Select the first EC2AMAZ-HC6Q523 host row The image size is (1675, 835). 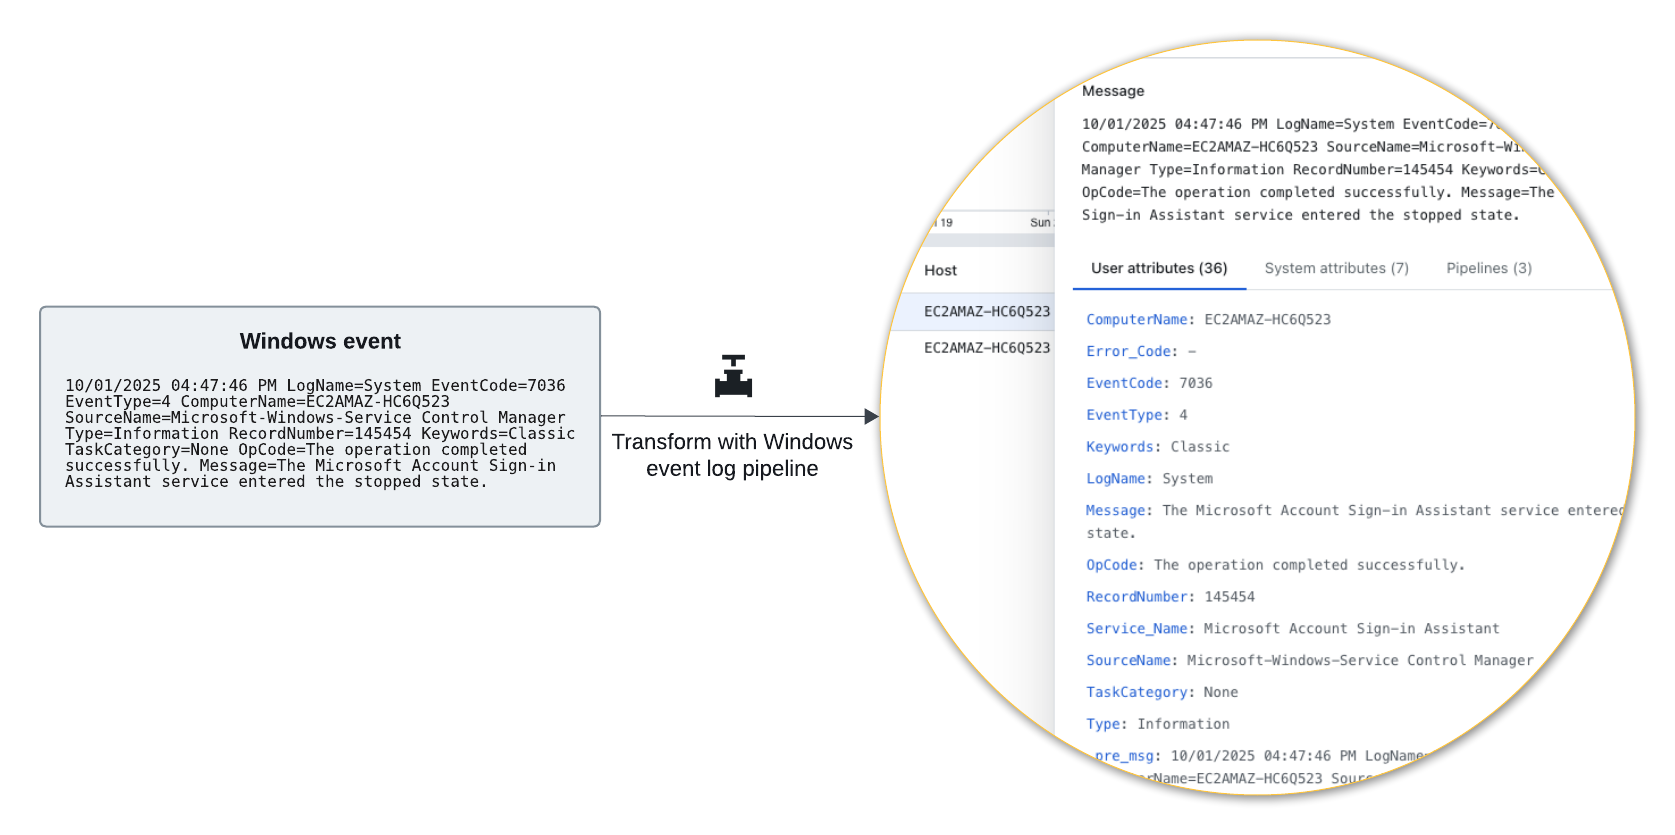(986, 312)
